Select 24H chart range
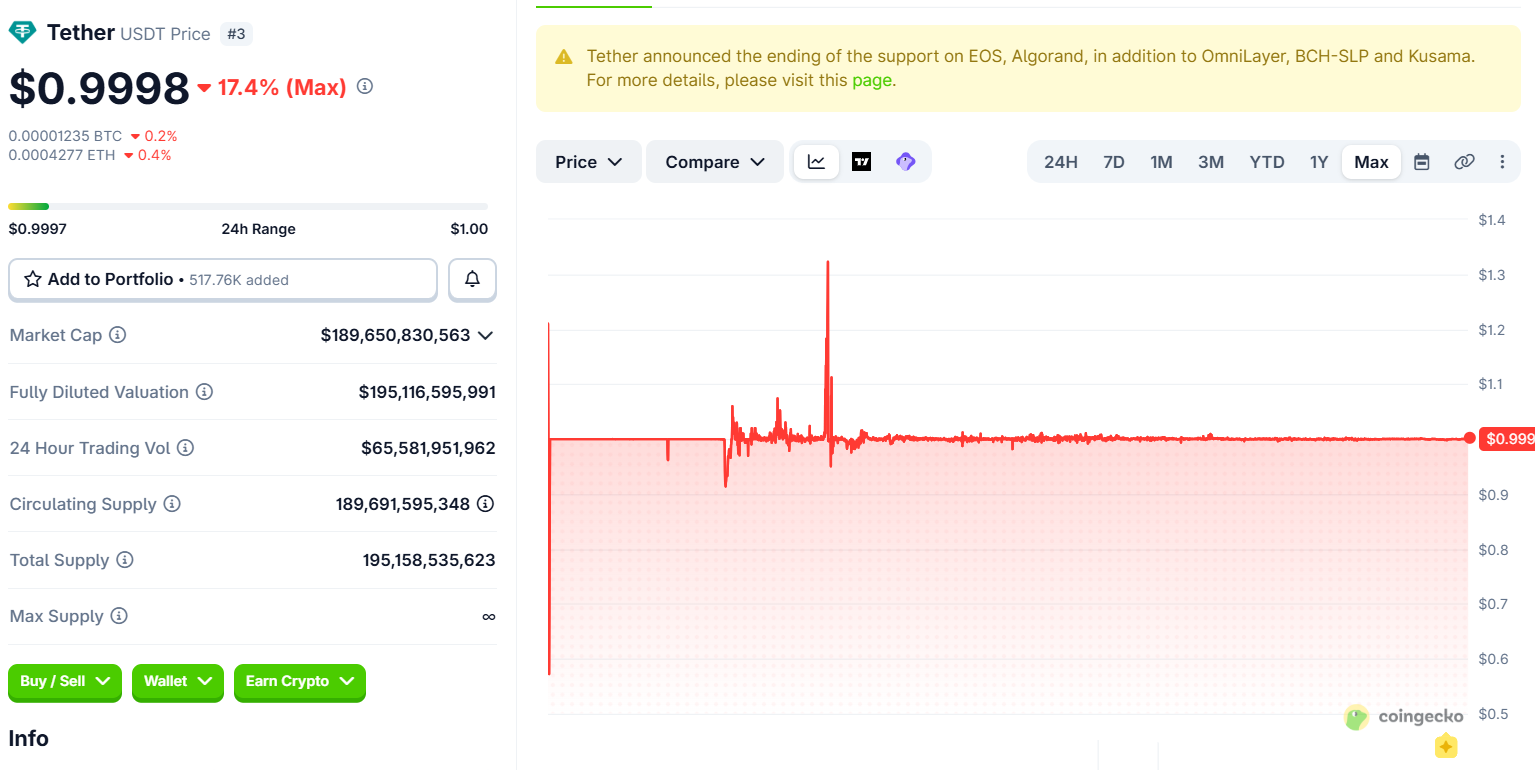Viewport: 1535px width, 770px height. click(1061, 162)
